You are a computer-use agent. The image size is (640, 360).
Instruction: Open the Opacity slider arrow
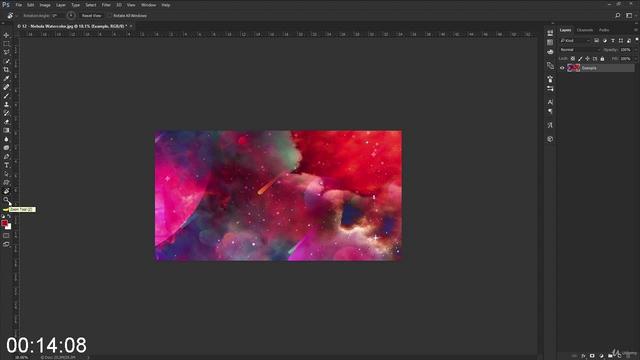coord(636,50)
